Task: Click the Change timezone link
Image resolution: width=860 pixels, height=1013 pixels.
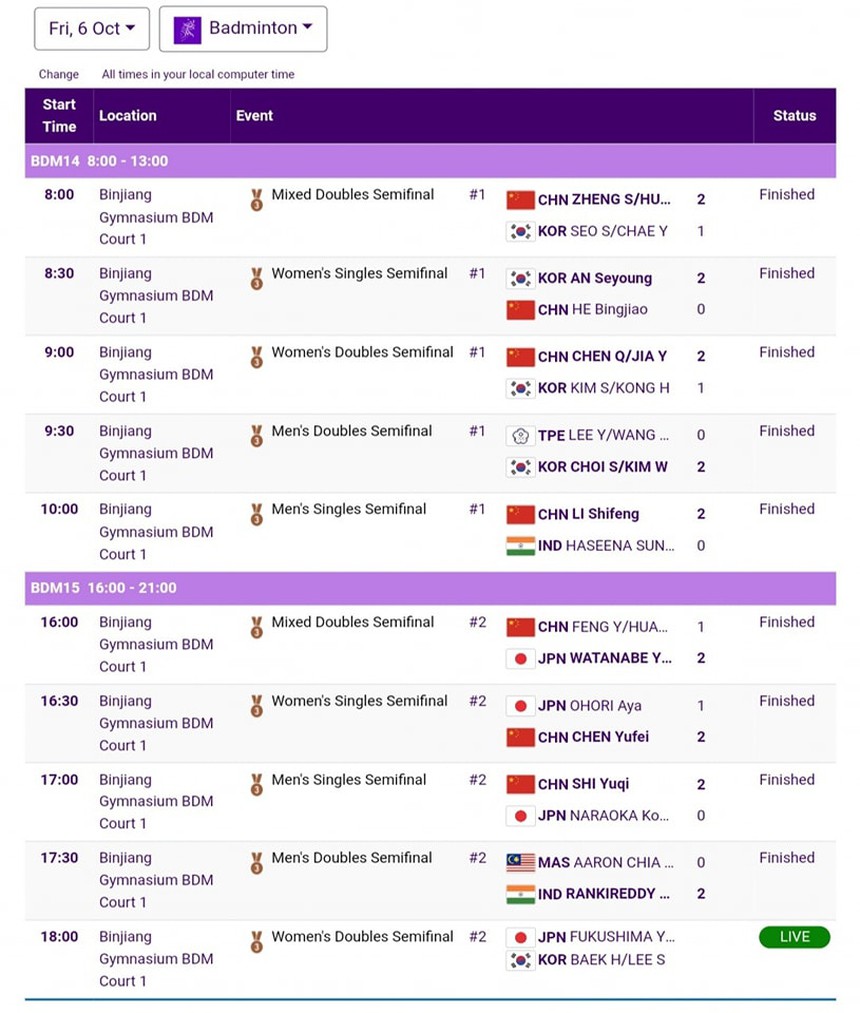Action: (x=59, y=74)
